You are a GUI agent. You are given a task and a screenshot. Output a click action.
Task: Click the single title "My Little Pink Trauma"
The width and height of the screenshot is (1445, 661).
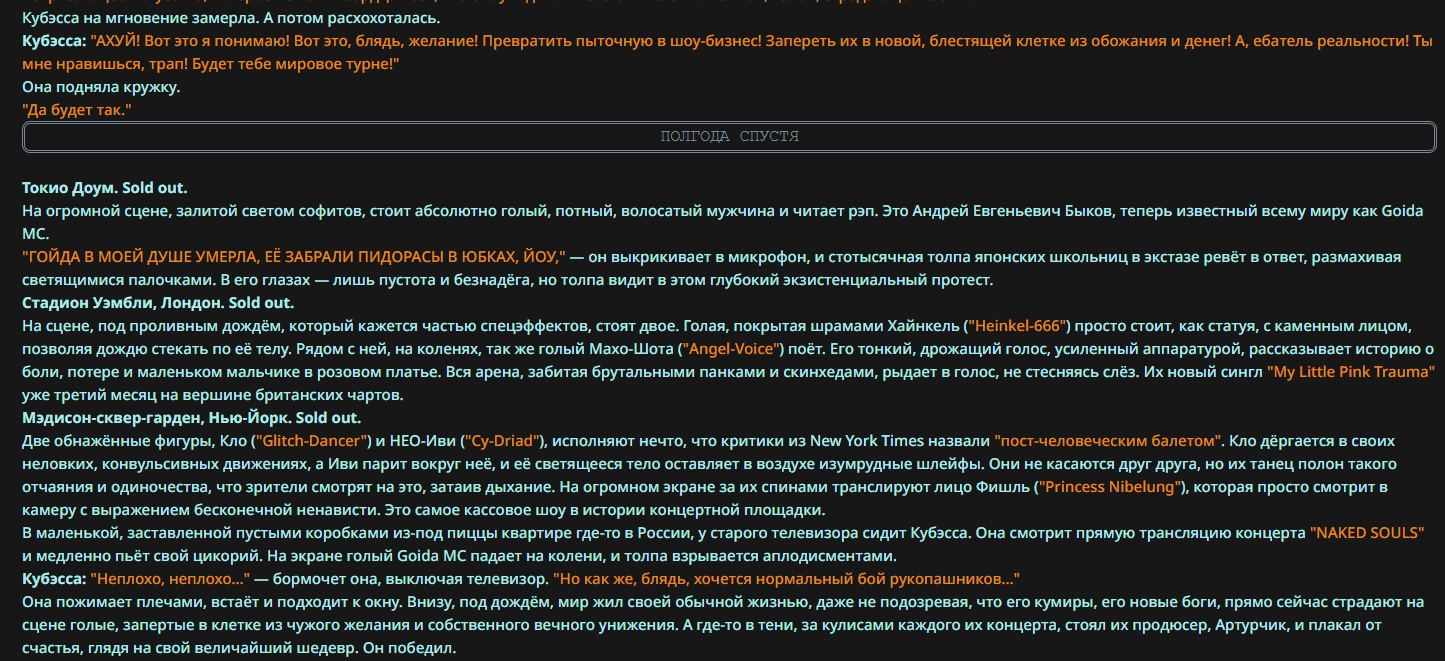tap(1351, 372)
